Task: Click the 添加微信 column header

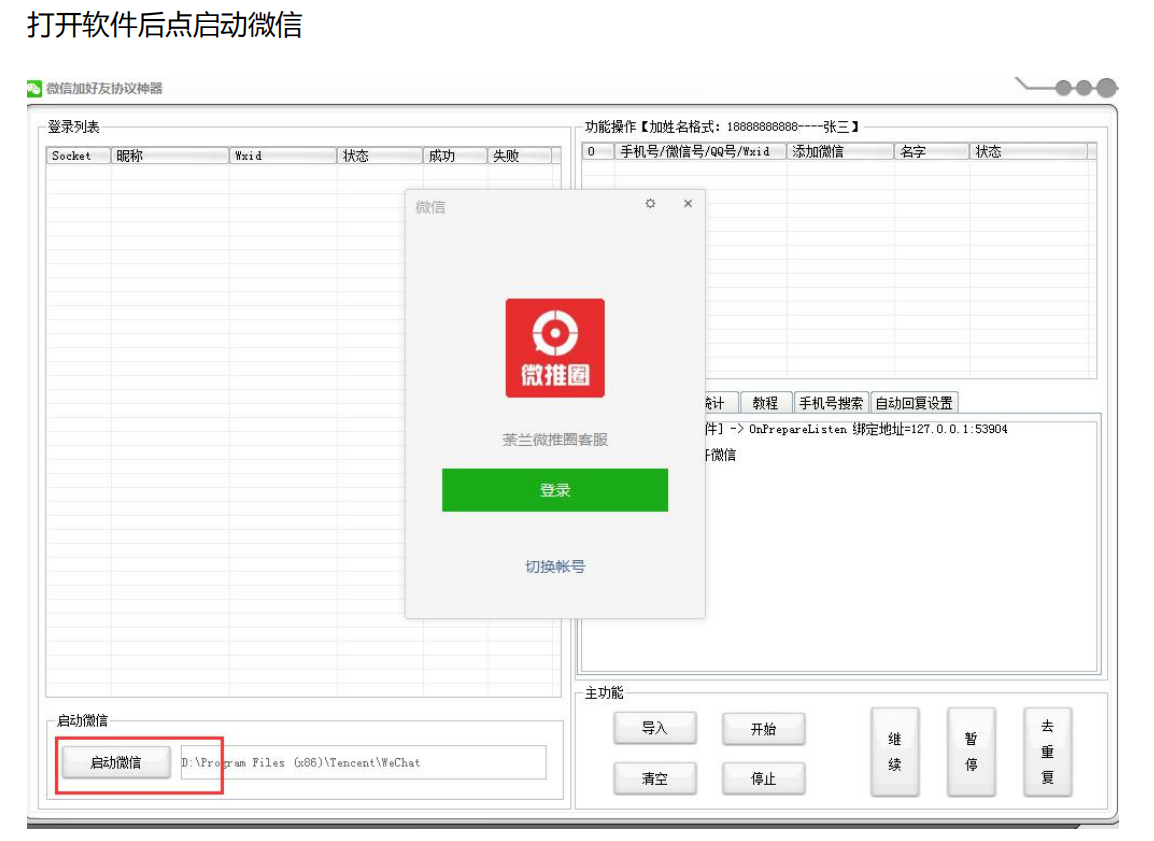Action: pyautogui.click(x=840, y=152)
